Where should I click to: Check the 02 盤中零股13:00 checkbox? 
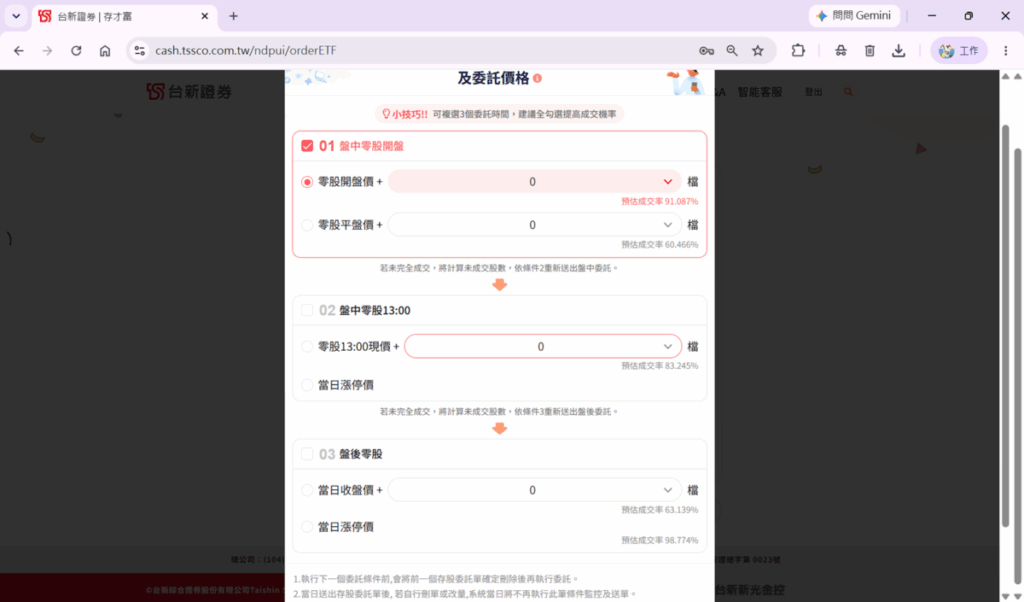(x=307, y=310)
